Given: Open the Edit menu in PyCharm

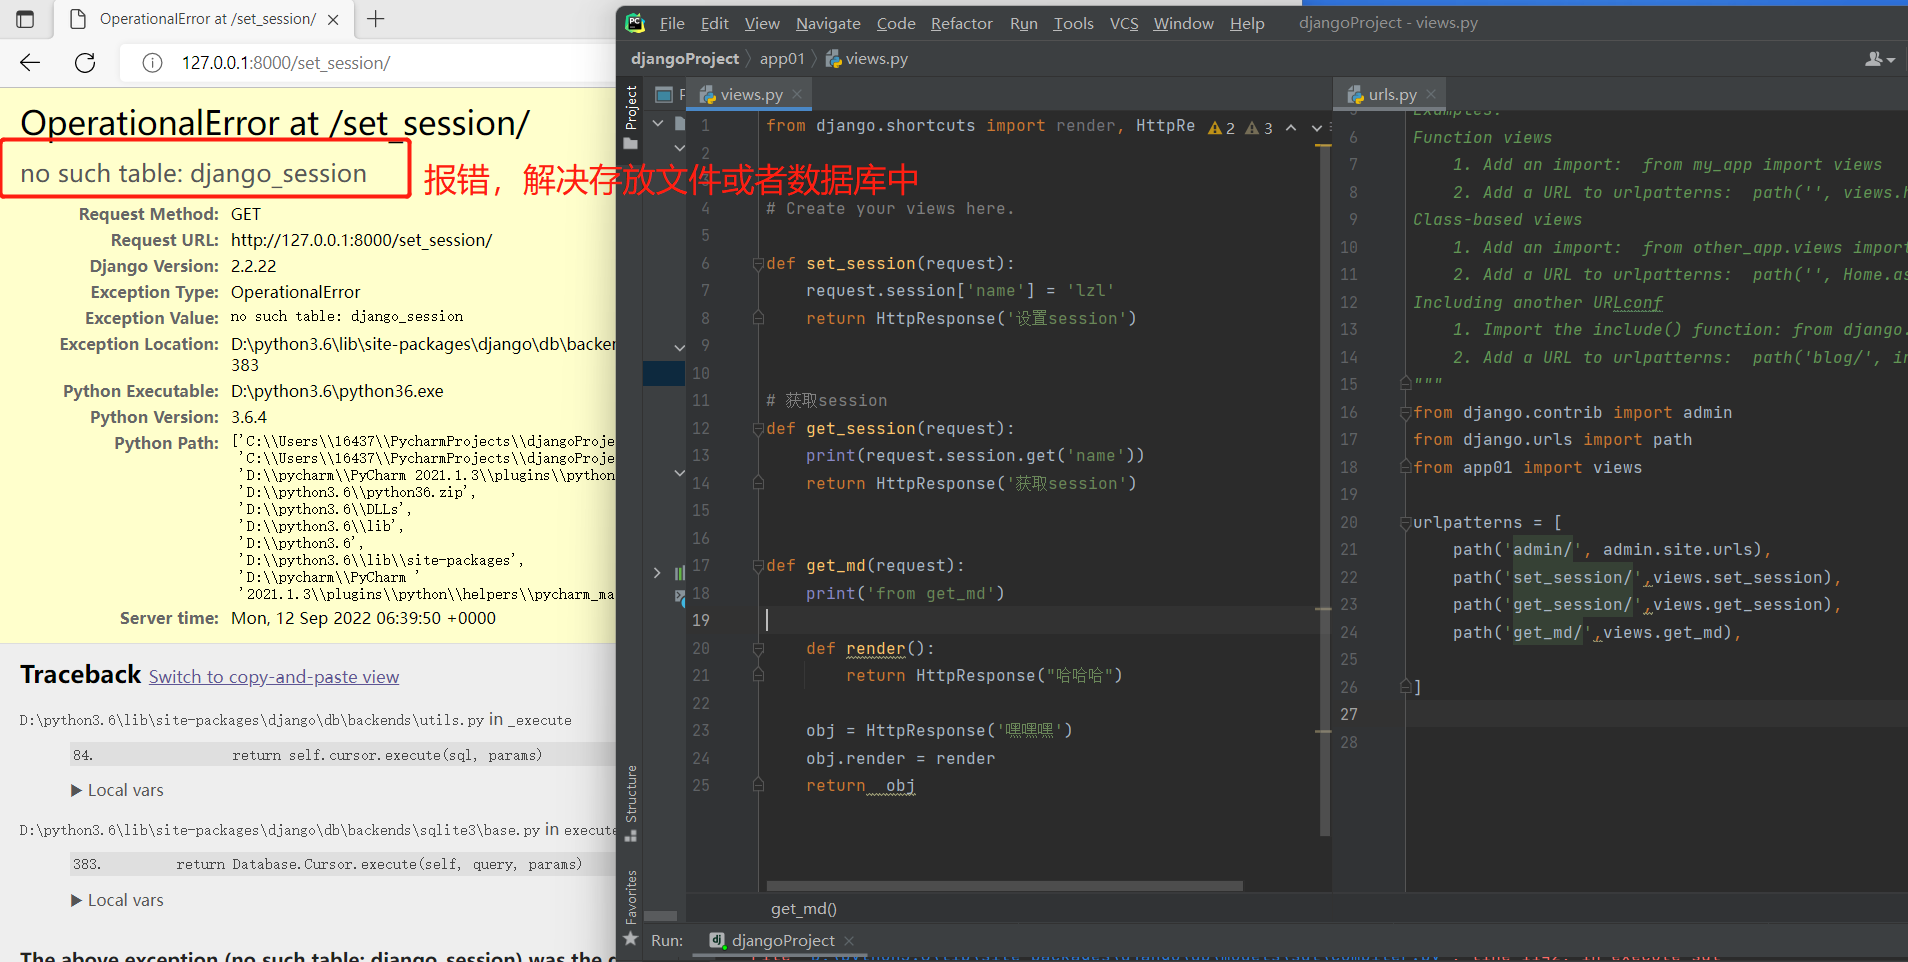Looking at the screenshot, I should coord(714,23).
